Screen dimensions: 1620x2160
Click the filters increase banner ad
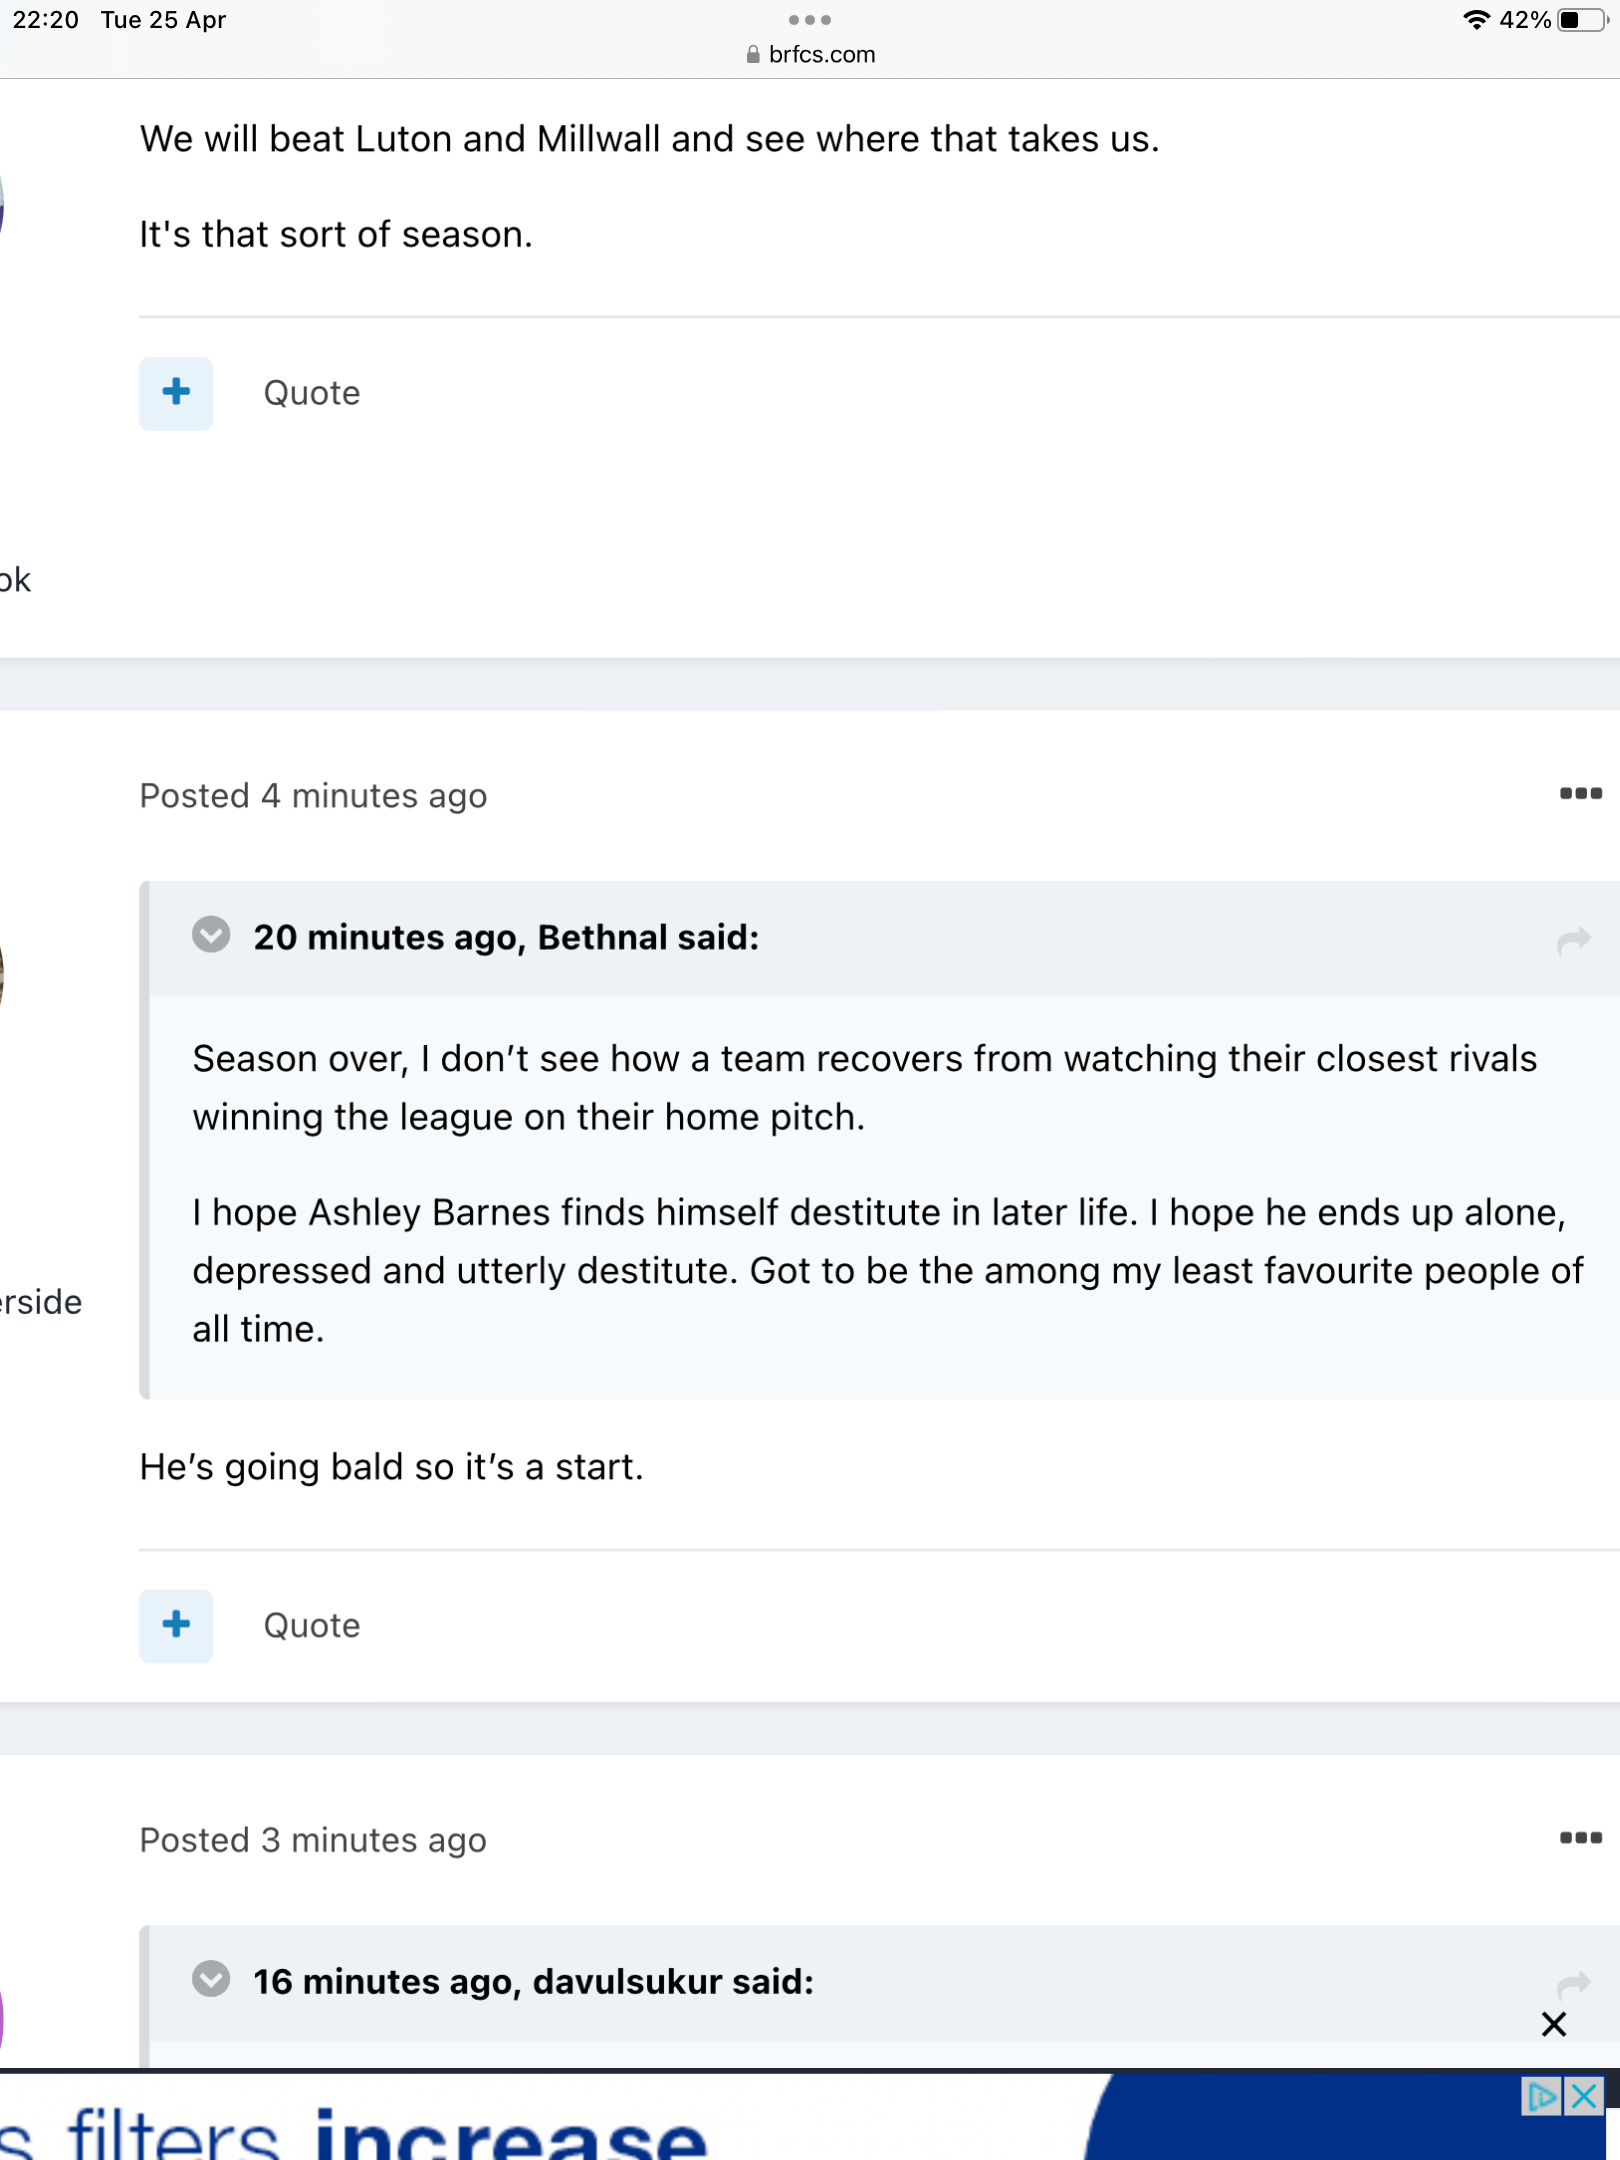point(500,2125)
